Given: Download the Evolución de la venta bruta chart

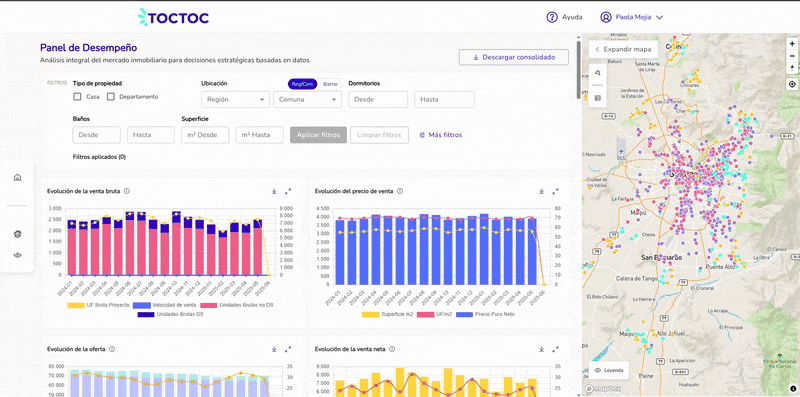Looking at the screenshot, I should [274, 191].
